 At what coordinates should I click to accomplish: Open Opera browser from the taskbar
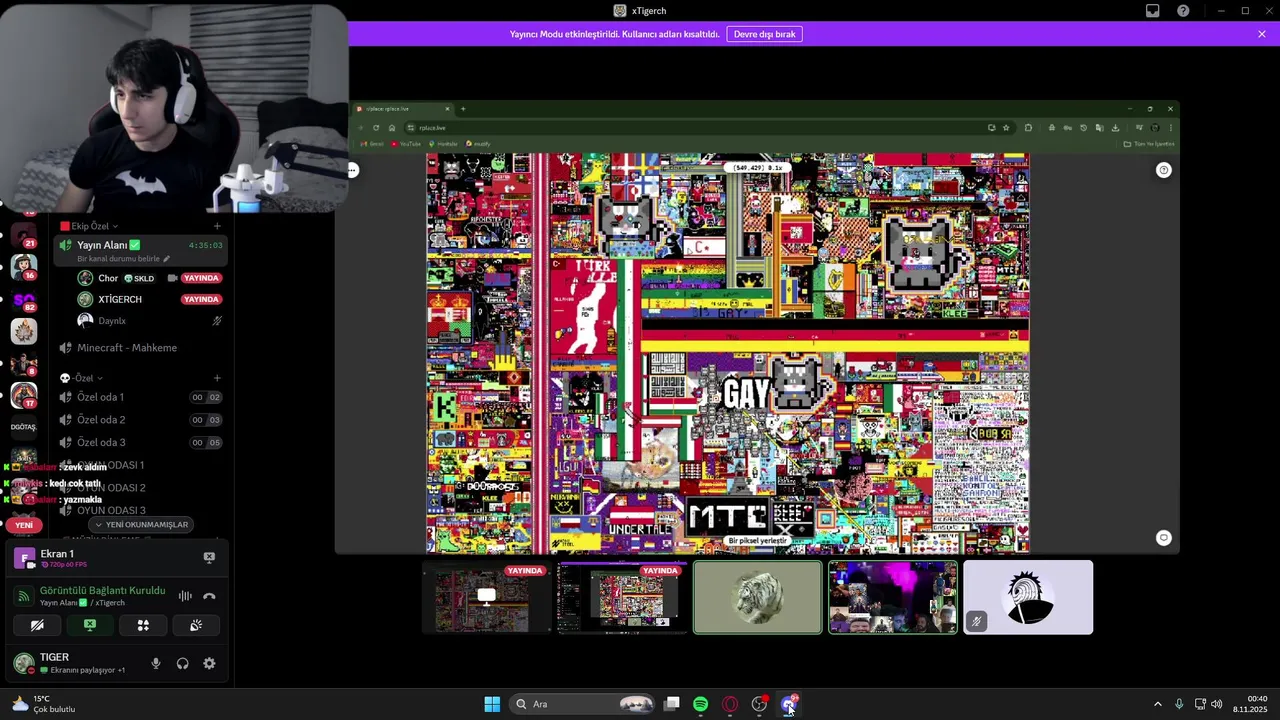click(730, 704)
